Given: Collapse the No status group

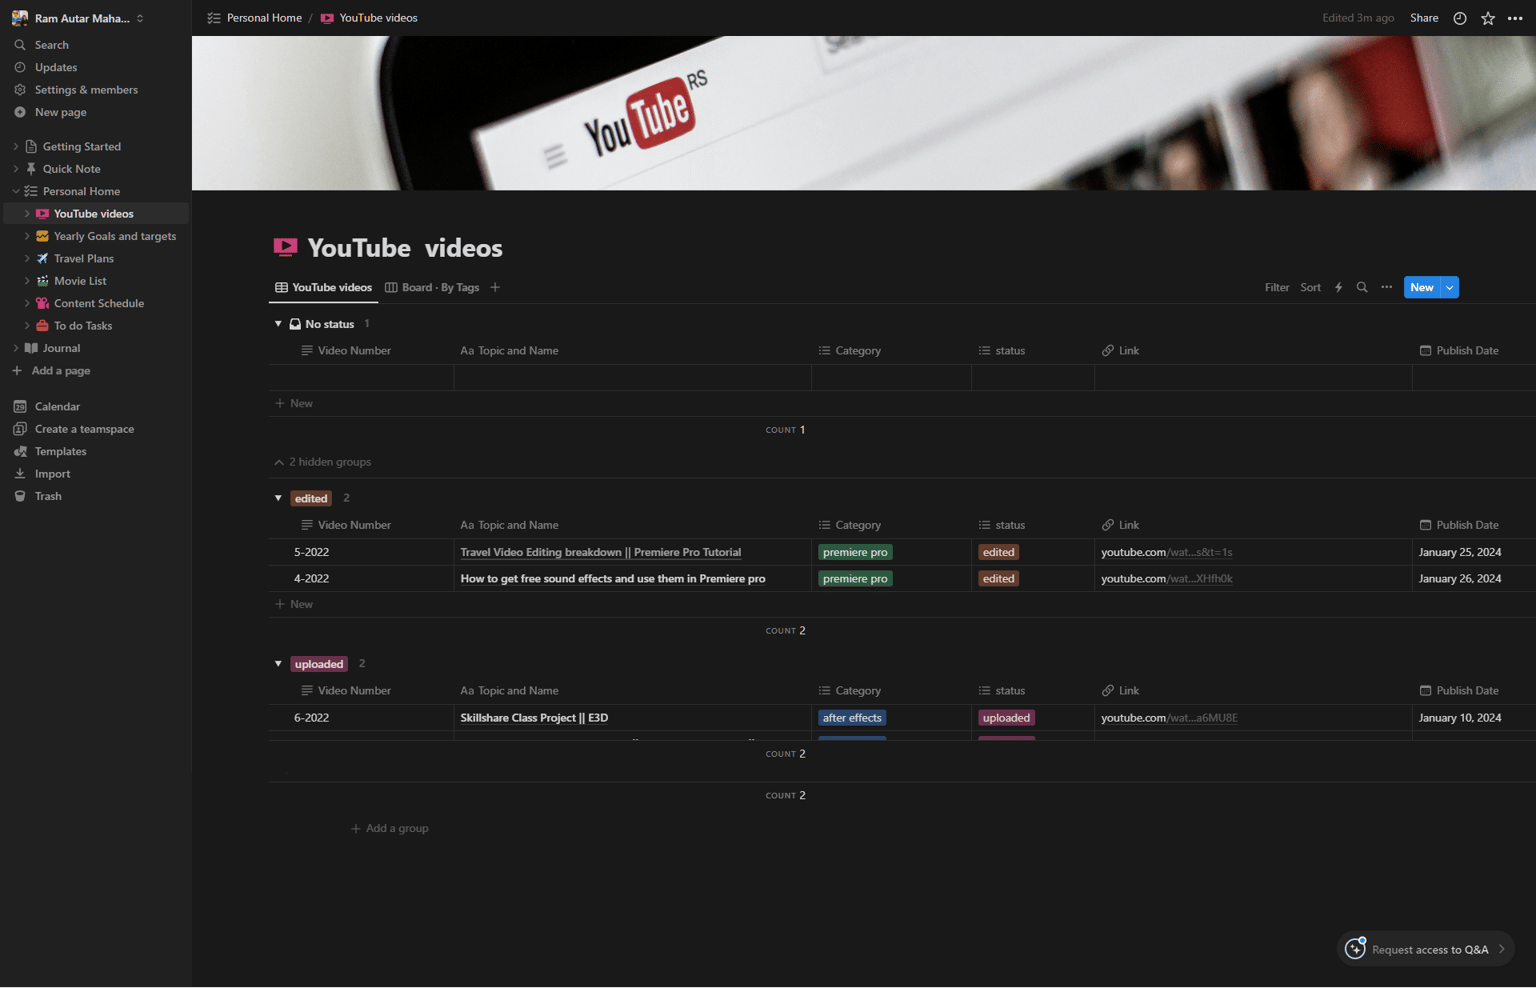Looking at the screenshot, I should click(278, 324).
